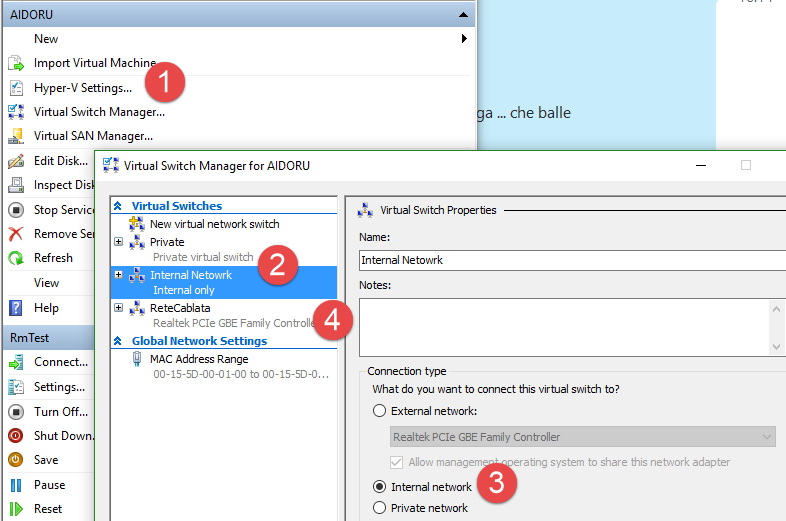Viewport: 786px width, 521px height.
Task: Click the Save action for RmTest
Action: tap(46, 460)
